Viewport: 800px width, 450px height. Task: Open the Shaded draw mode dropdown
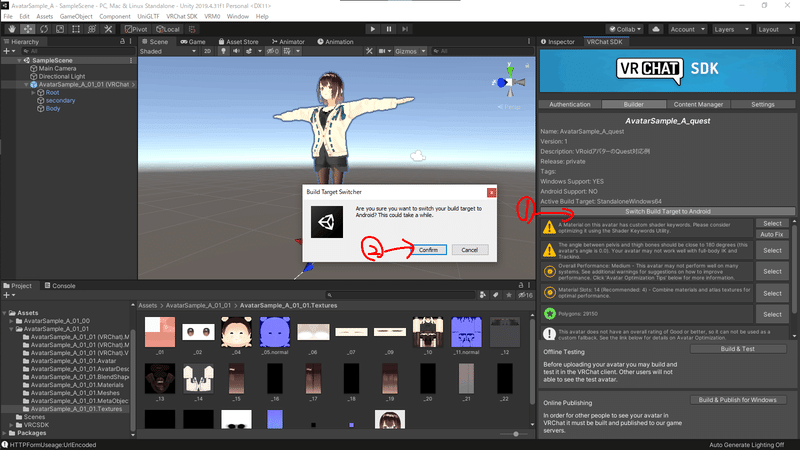(168, 51)
